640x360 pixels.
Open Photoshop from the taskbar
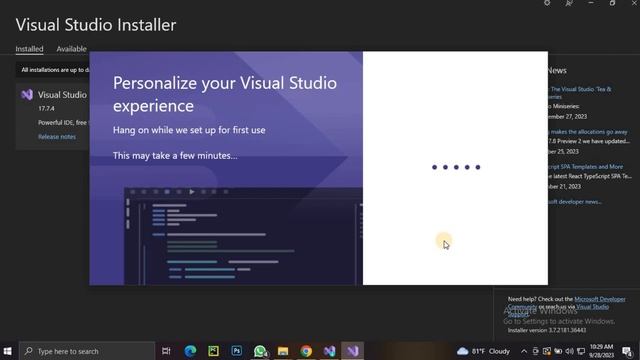point(236,351)
